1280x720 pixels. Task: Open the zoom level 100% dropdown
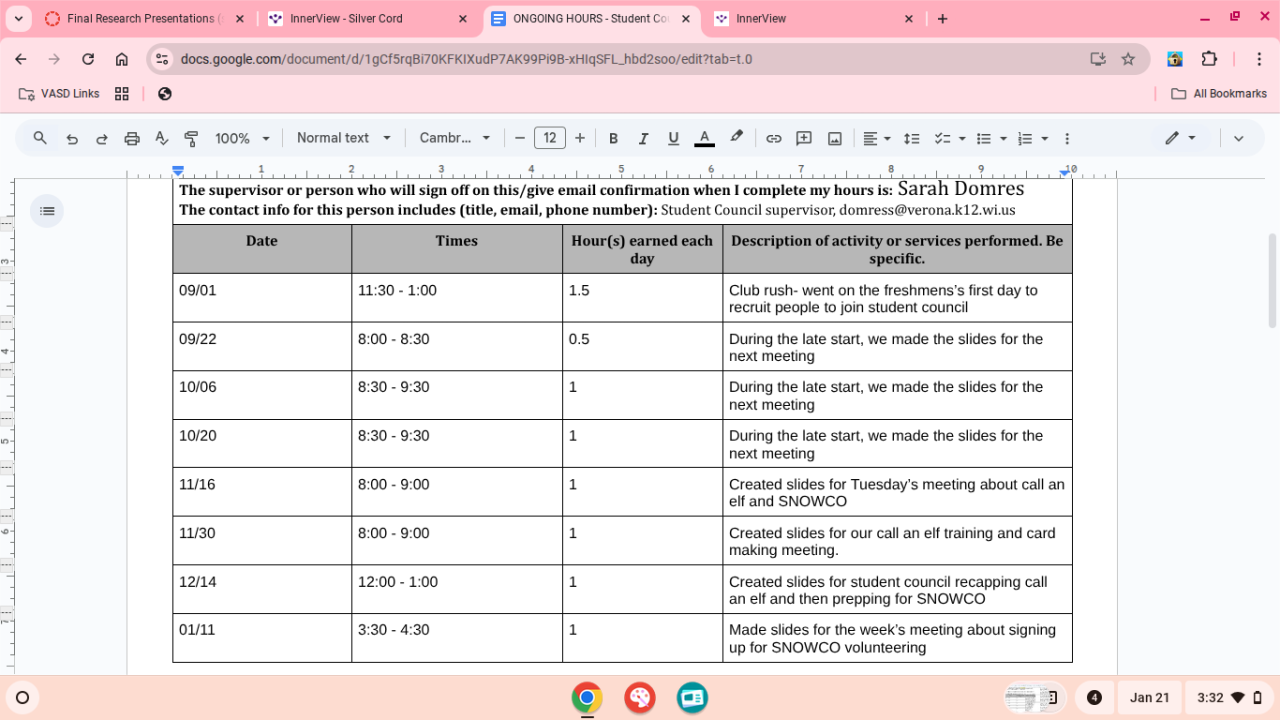pyautogui.click(x=243, y=138)
